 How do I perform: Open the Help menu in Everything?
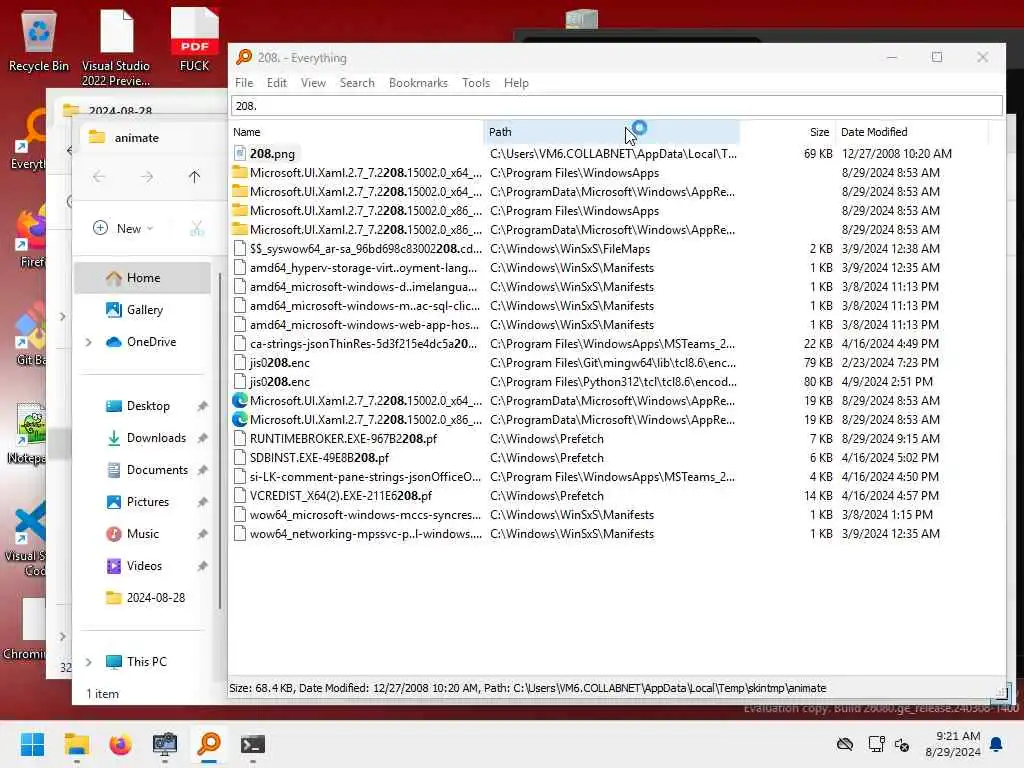tap(516, 83)
